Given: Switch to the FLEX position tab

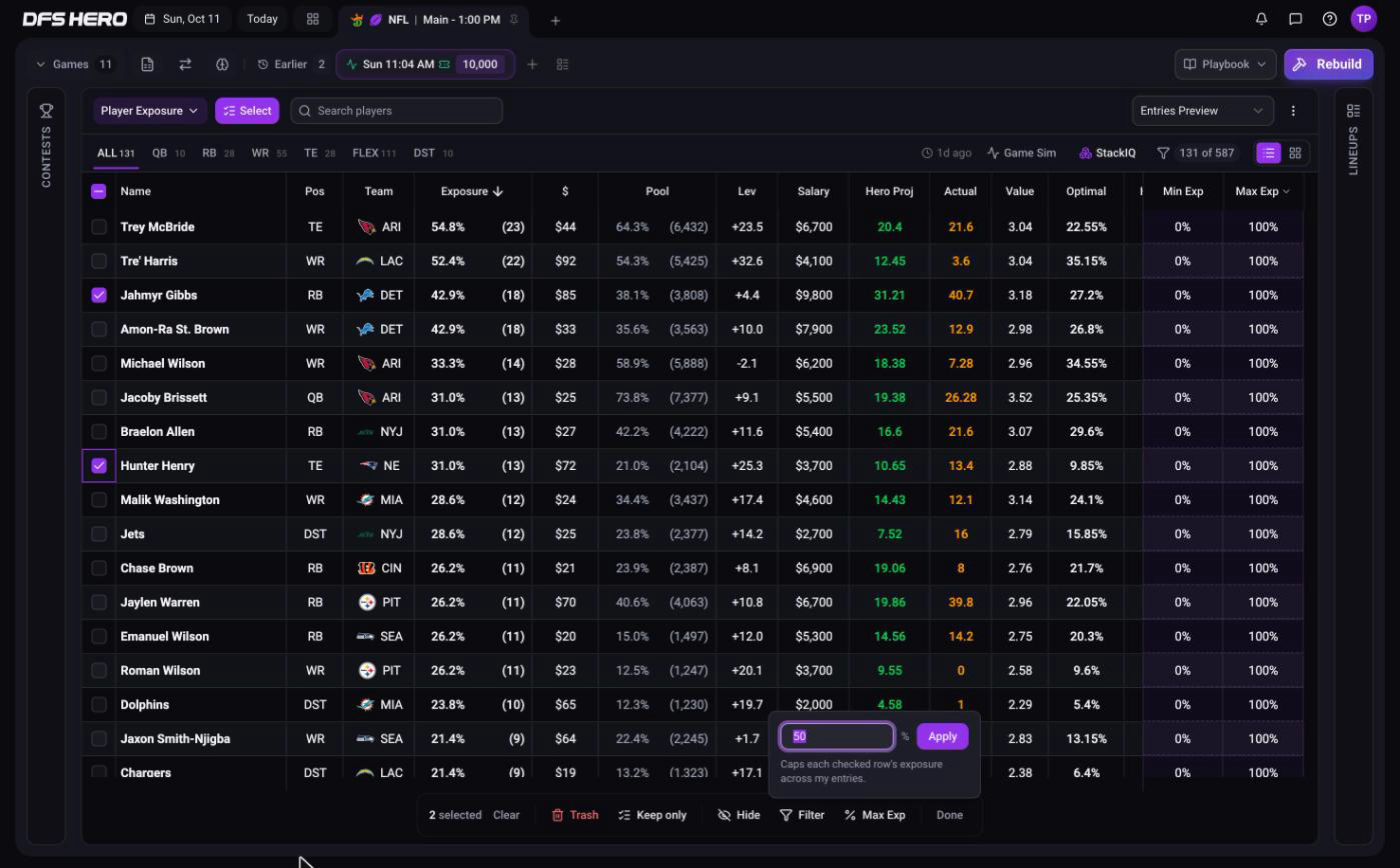Looking at the screenshot, I should pos(374,153).
